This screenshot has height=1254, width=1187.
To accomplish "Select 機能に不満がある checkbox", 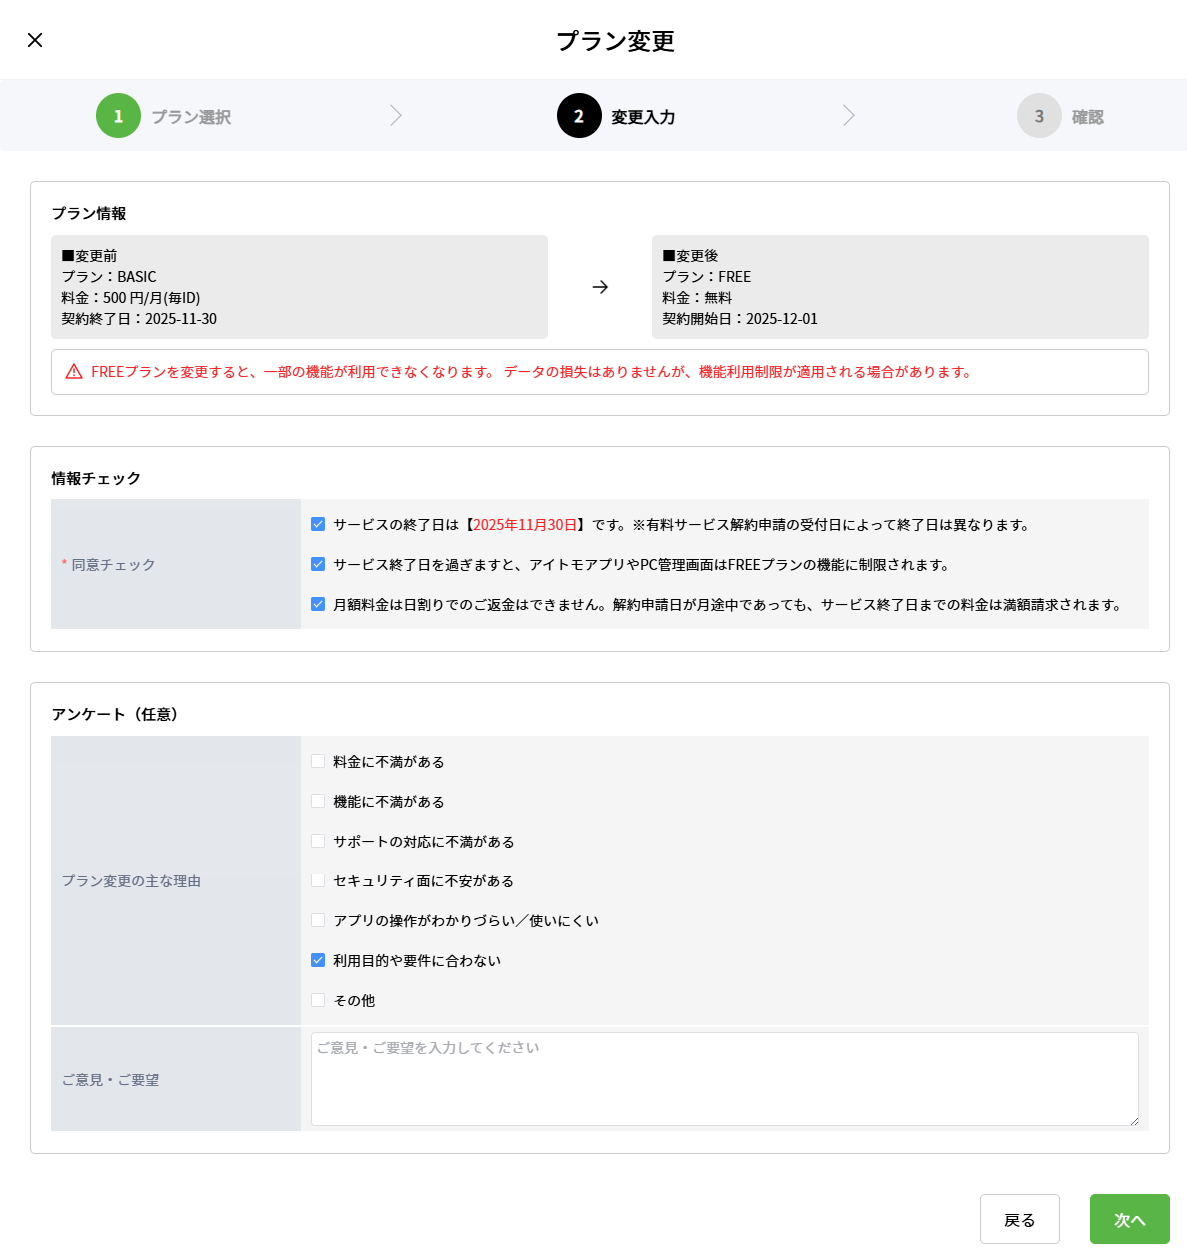I will pos(318,801).
